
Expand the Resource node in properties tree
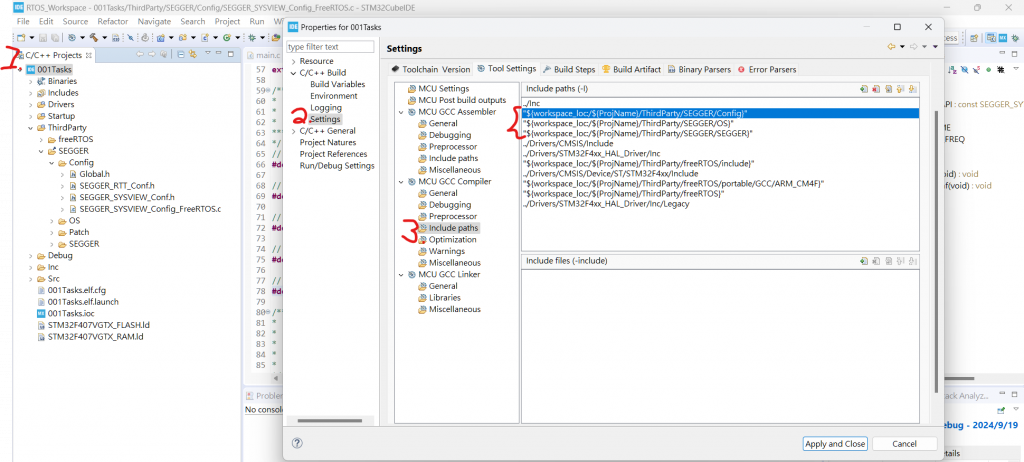point(293,61)
